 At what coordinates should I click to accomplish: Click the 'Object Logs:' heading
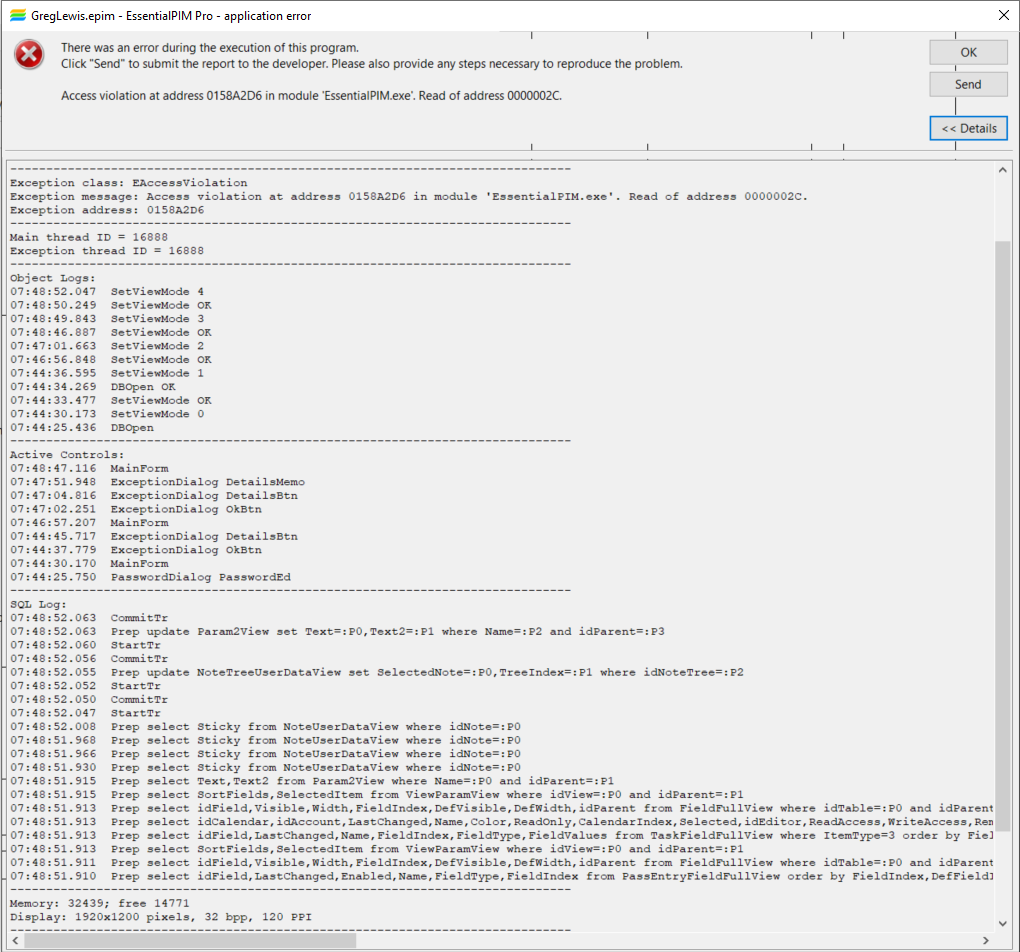53,279
